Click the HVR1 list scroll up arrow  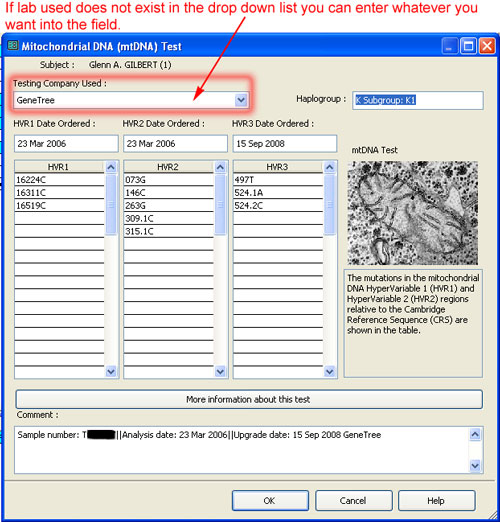pyautogui.click(x=111, y=167)
